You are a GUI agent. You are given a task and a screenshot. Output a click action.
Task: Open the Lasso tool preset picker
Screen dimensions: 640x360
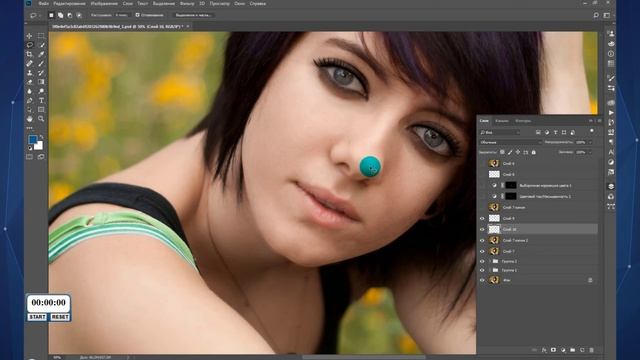pos(35,15)
